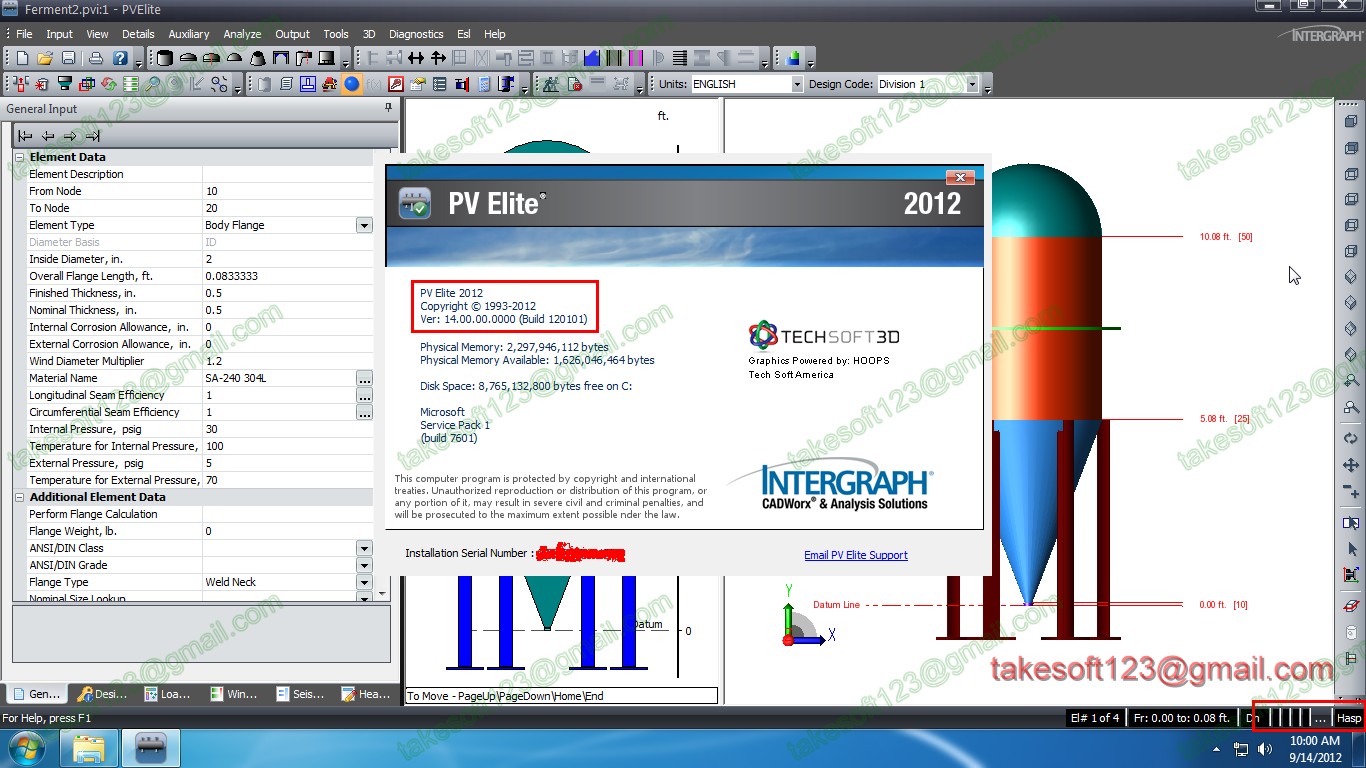Switch to the Seis... tab
The image size is (1366, 768).
(x=299, y=694)
